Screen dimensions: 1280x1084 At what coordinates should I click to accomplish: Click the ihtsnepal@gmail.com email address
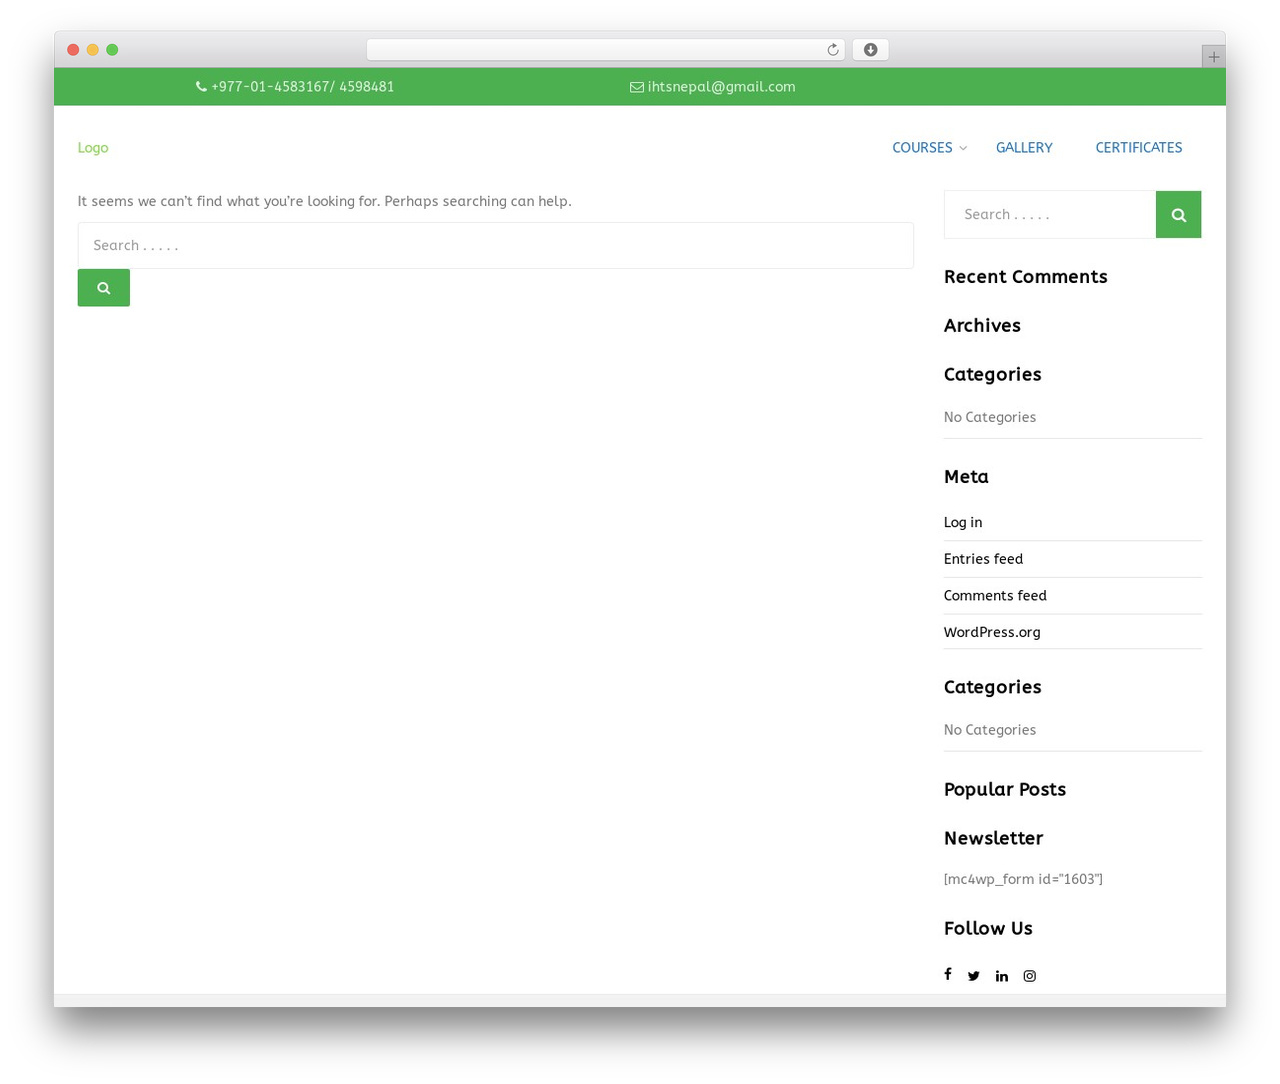(x=721, y=87)
